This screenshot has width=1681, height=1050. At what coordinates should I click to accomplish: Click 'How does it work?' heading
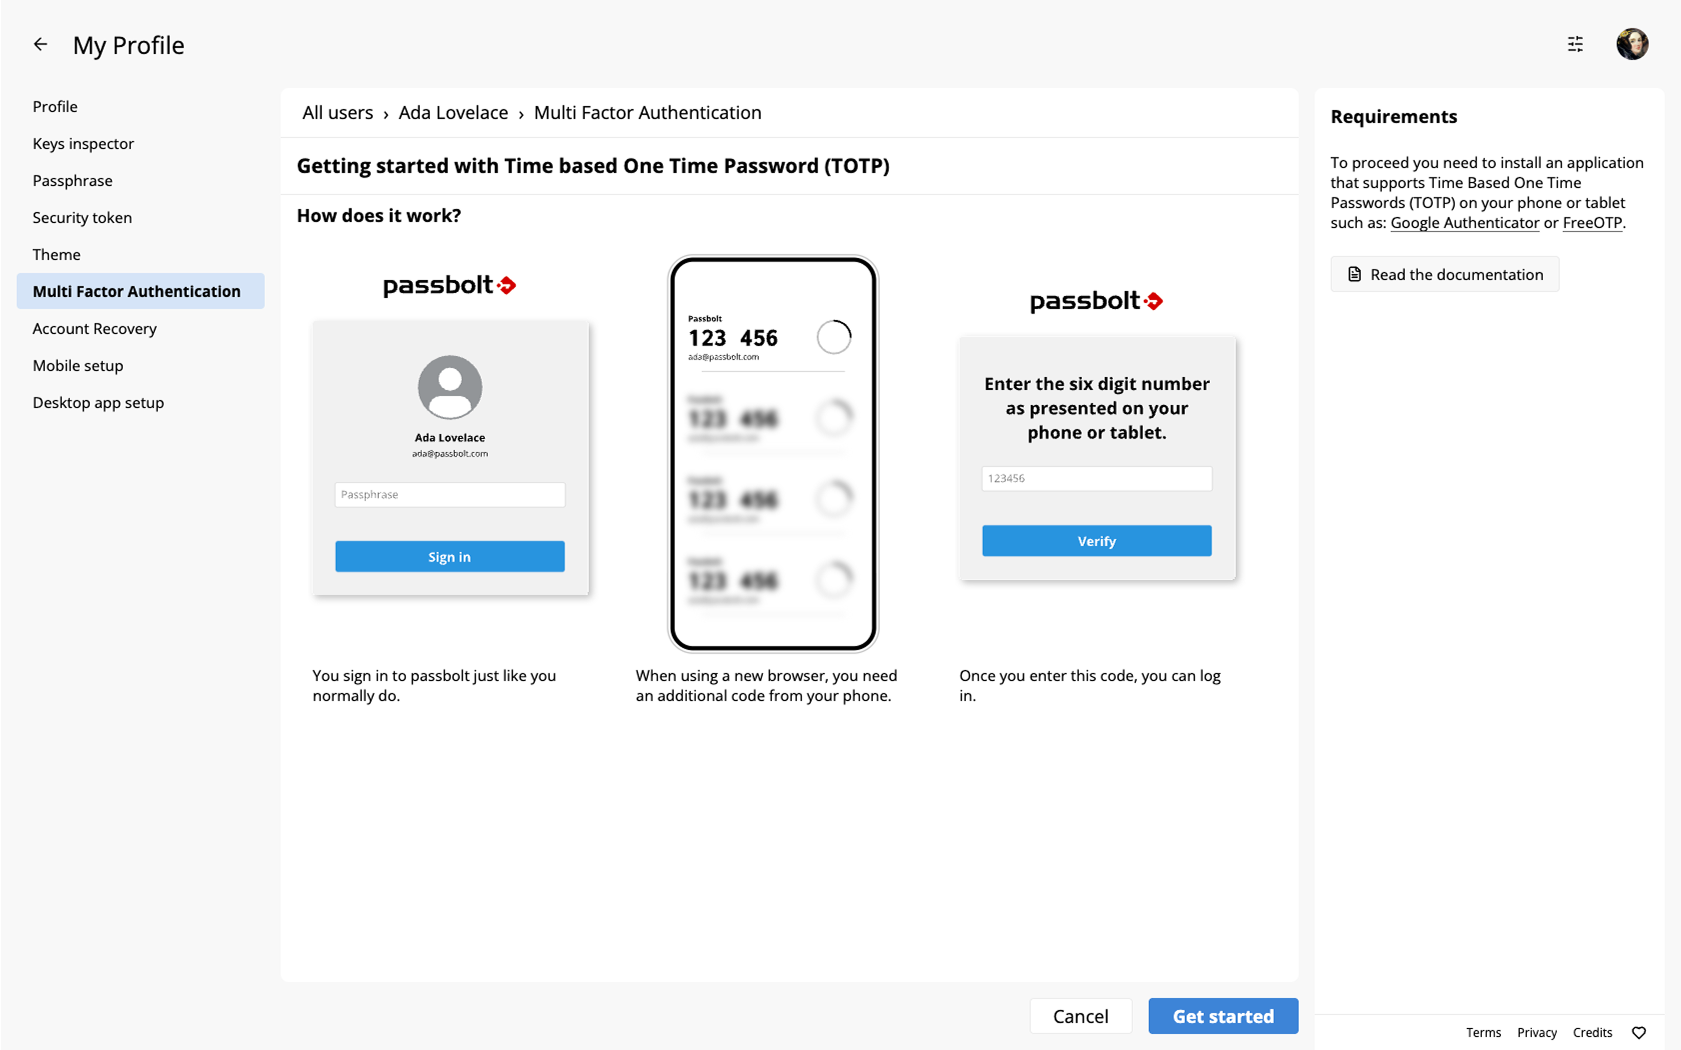point(379,215)
